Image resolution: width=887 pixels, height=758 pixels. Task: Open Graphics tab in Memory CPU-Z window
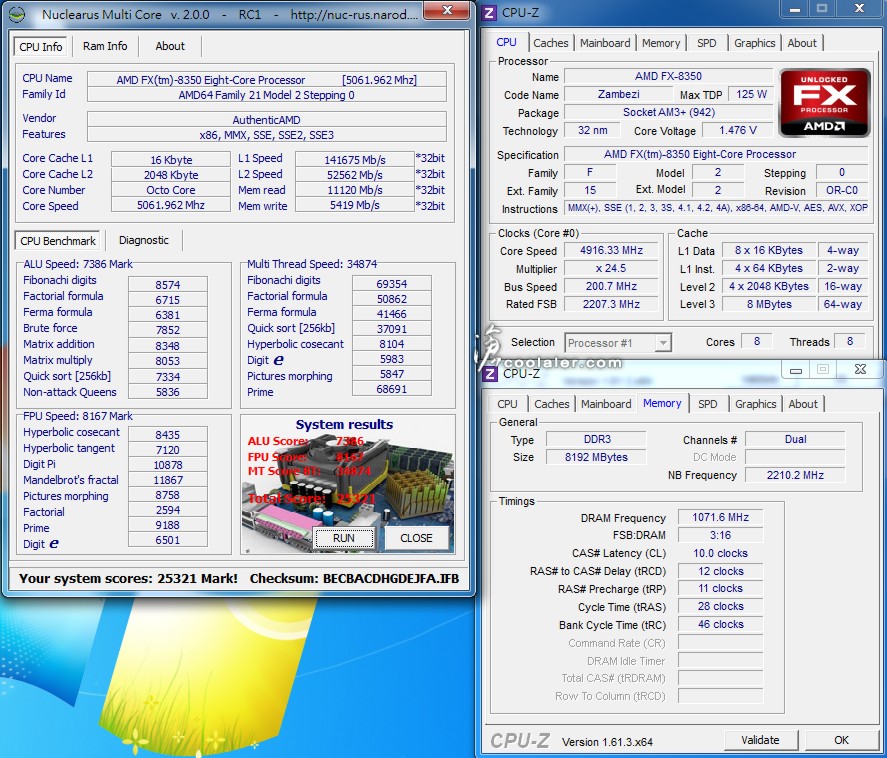(x=756, y=404)
